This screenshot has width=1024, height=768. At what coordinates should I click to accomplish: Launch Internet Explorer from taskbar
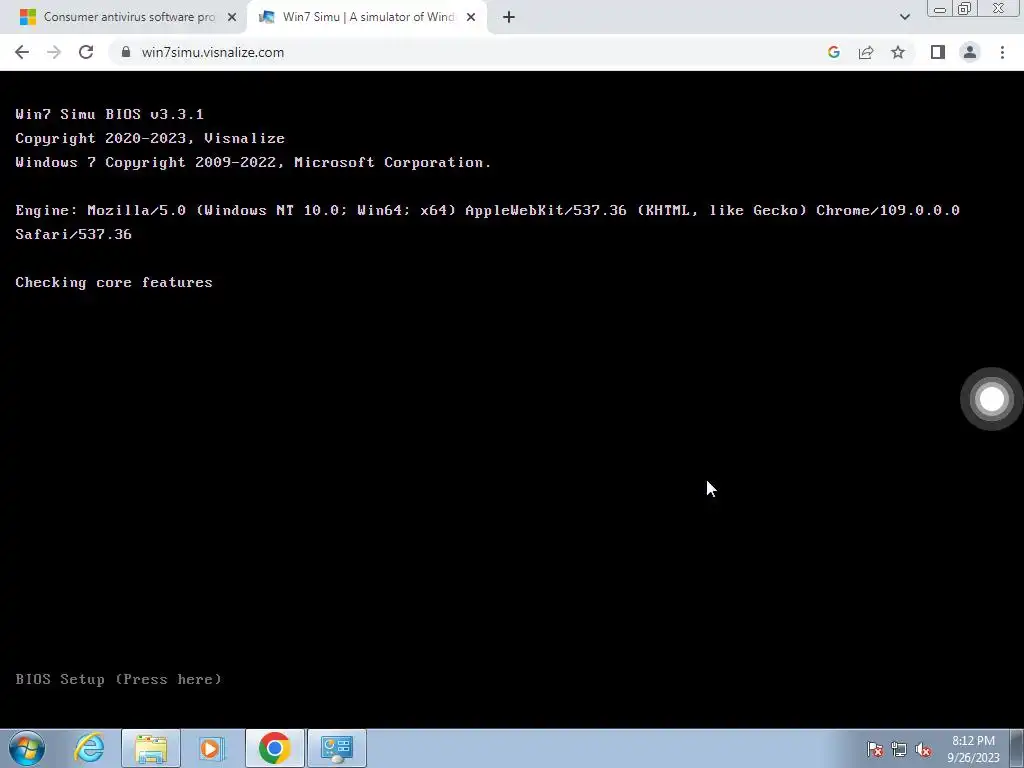coord(89,748)
